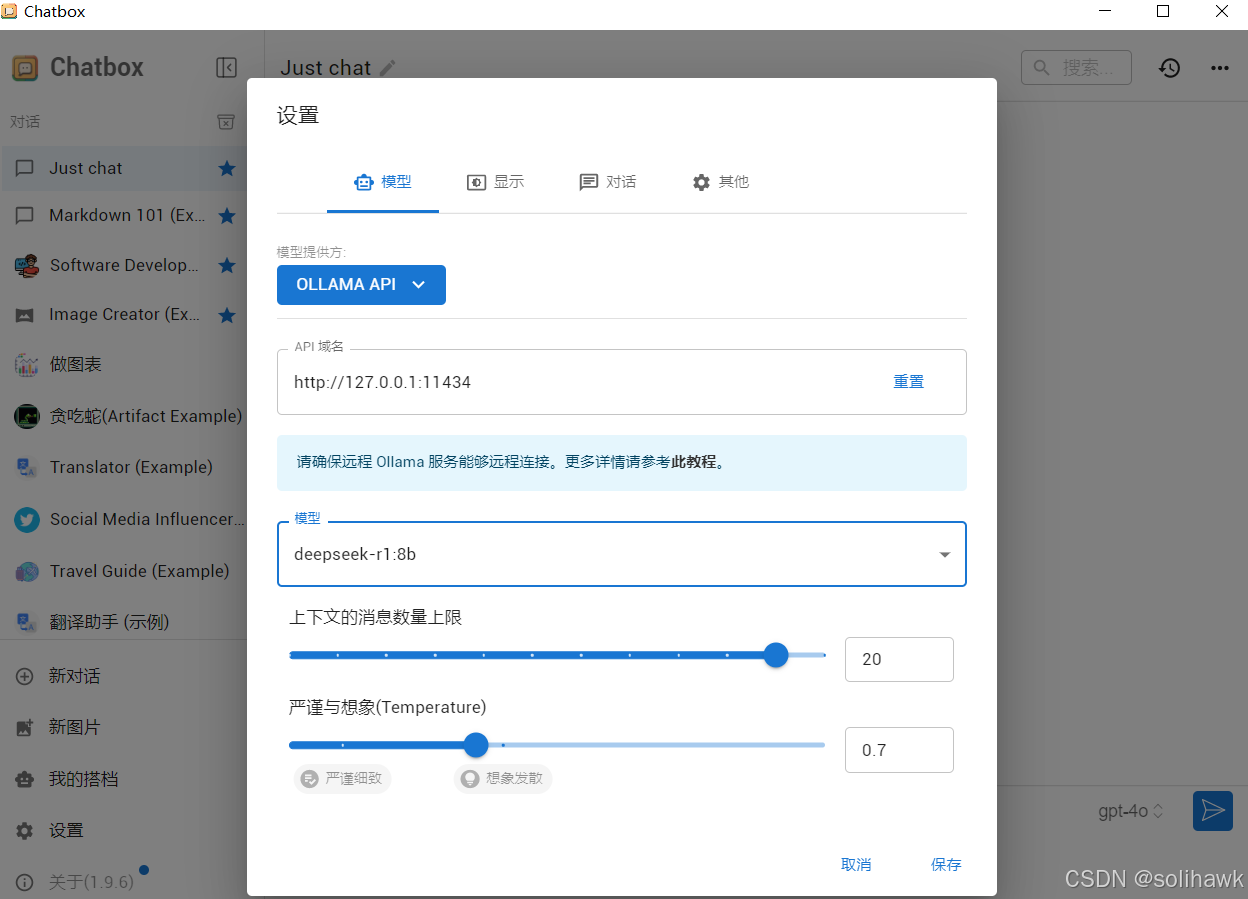The width and height of the screenshot is (1248, 899).
Task: Open the 此教程 tutorial link
Action: point(694,462)
